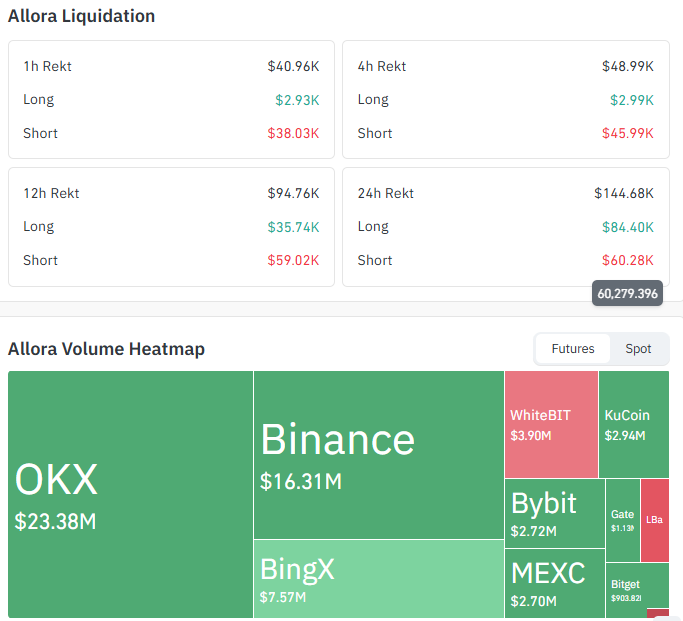Click the 60,279.396 tooltip
The width and height of the screenshot is (683, 621).
tap(627, 293)
